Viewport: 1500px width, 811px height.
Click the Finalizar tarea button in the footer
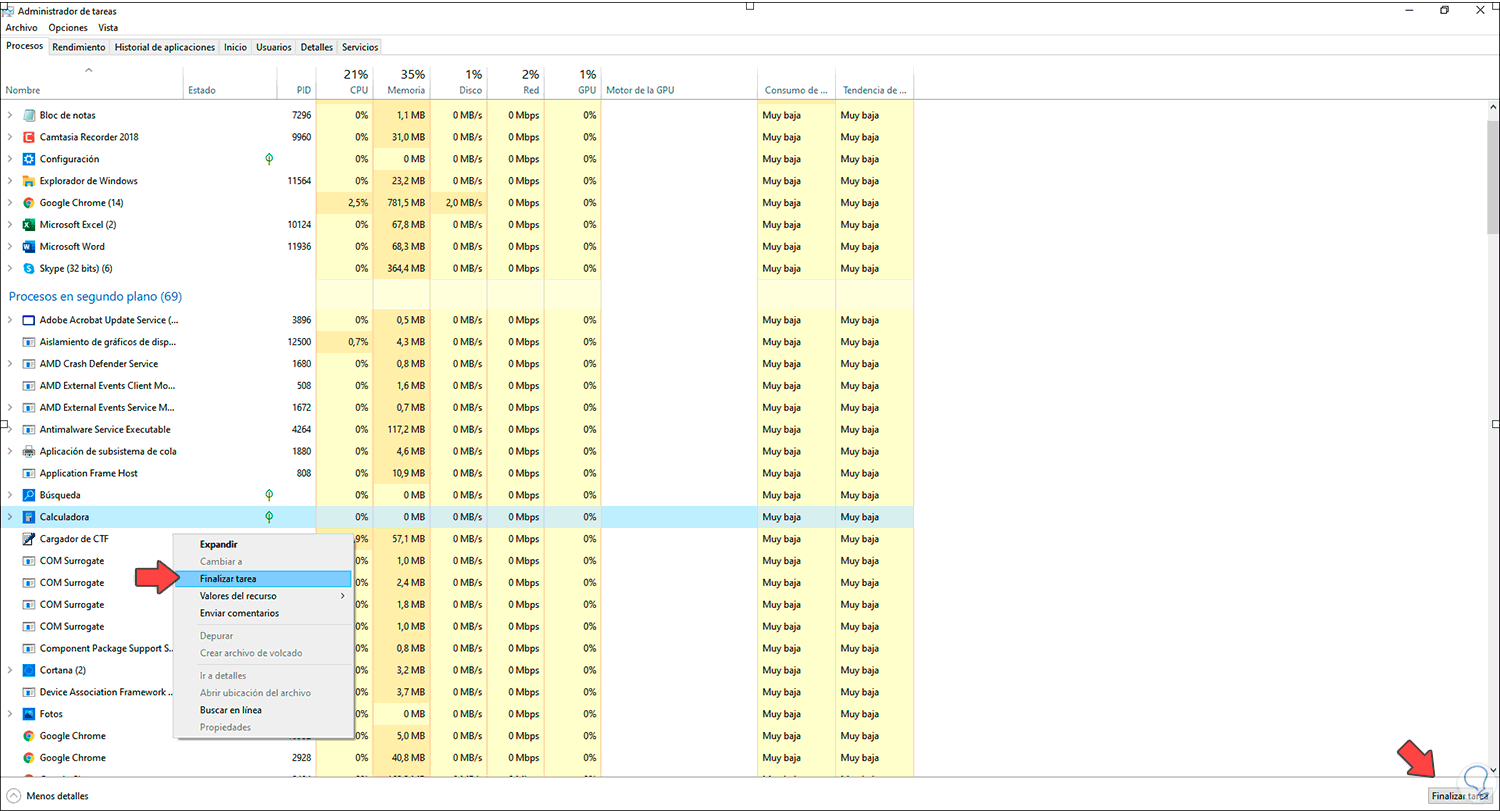[x=1460, y=796]
